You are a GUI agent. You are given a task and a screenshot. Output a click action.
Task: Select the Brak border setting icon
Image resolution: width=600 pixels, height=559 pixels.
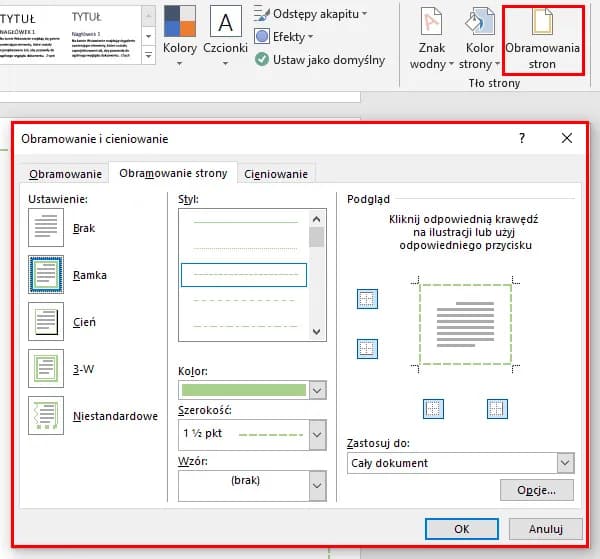click(47, 228)
